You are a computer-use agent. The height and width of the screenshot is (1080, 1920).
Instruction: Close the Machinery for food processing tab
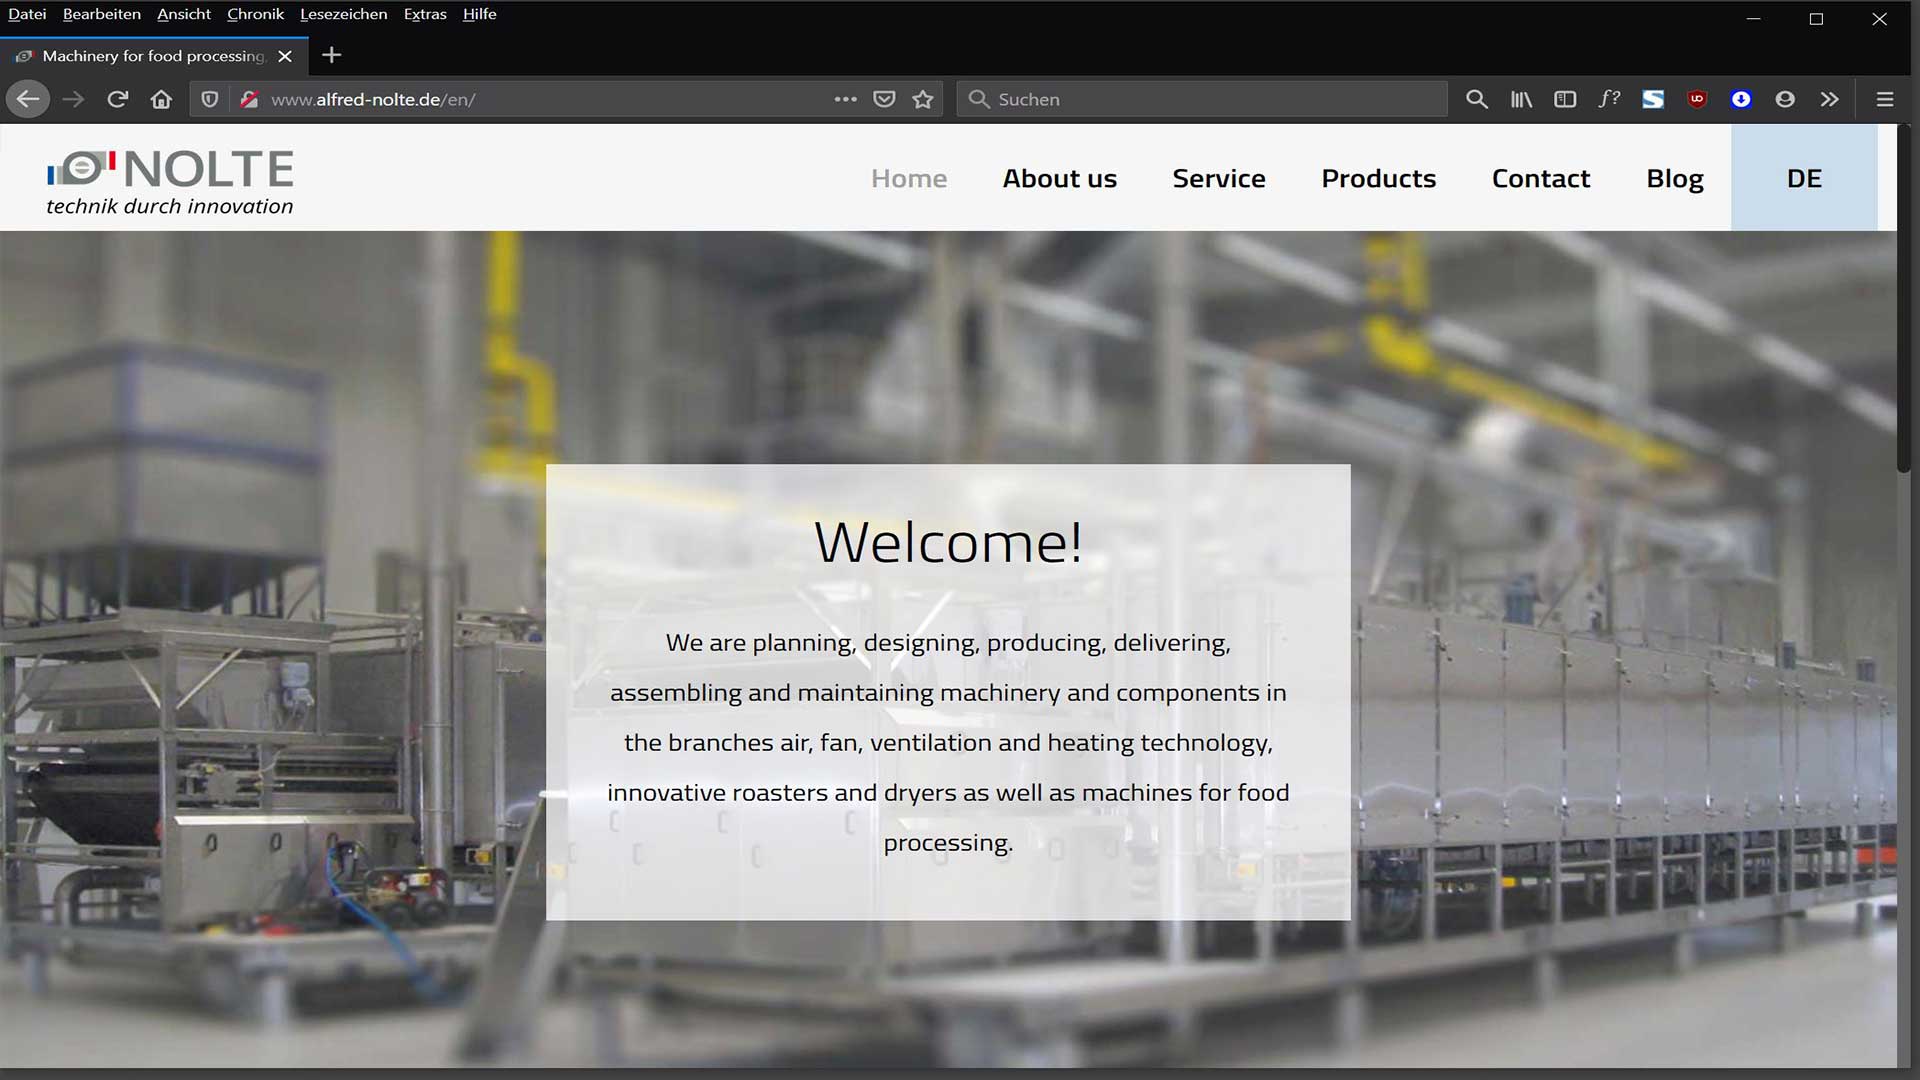coord(285,56)
